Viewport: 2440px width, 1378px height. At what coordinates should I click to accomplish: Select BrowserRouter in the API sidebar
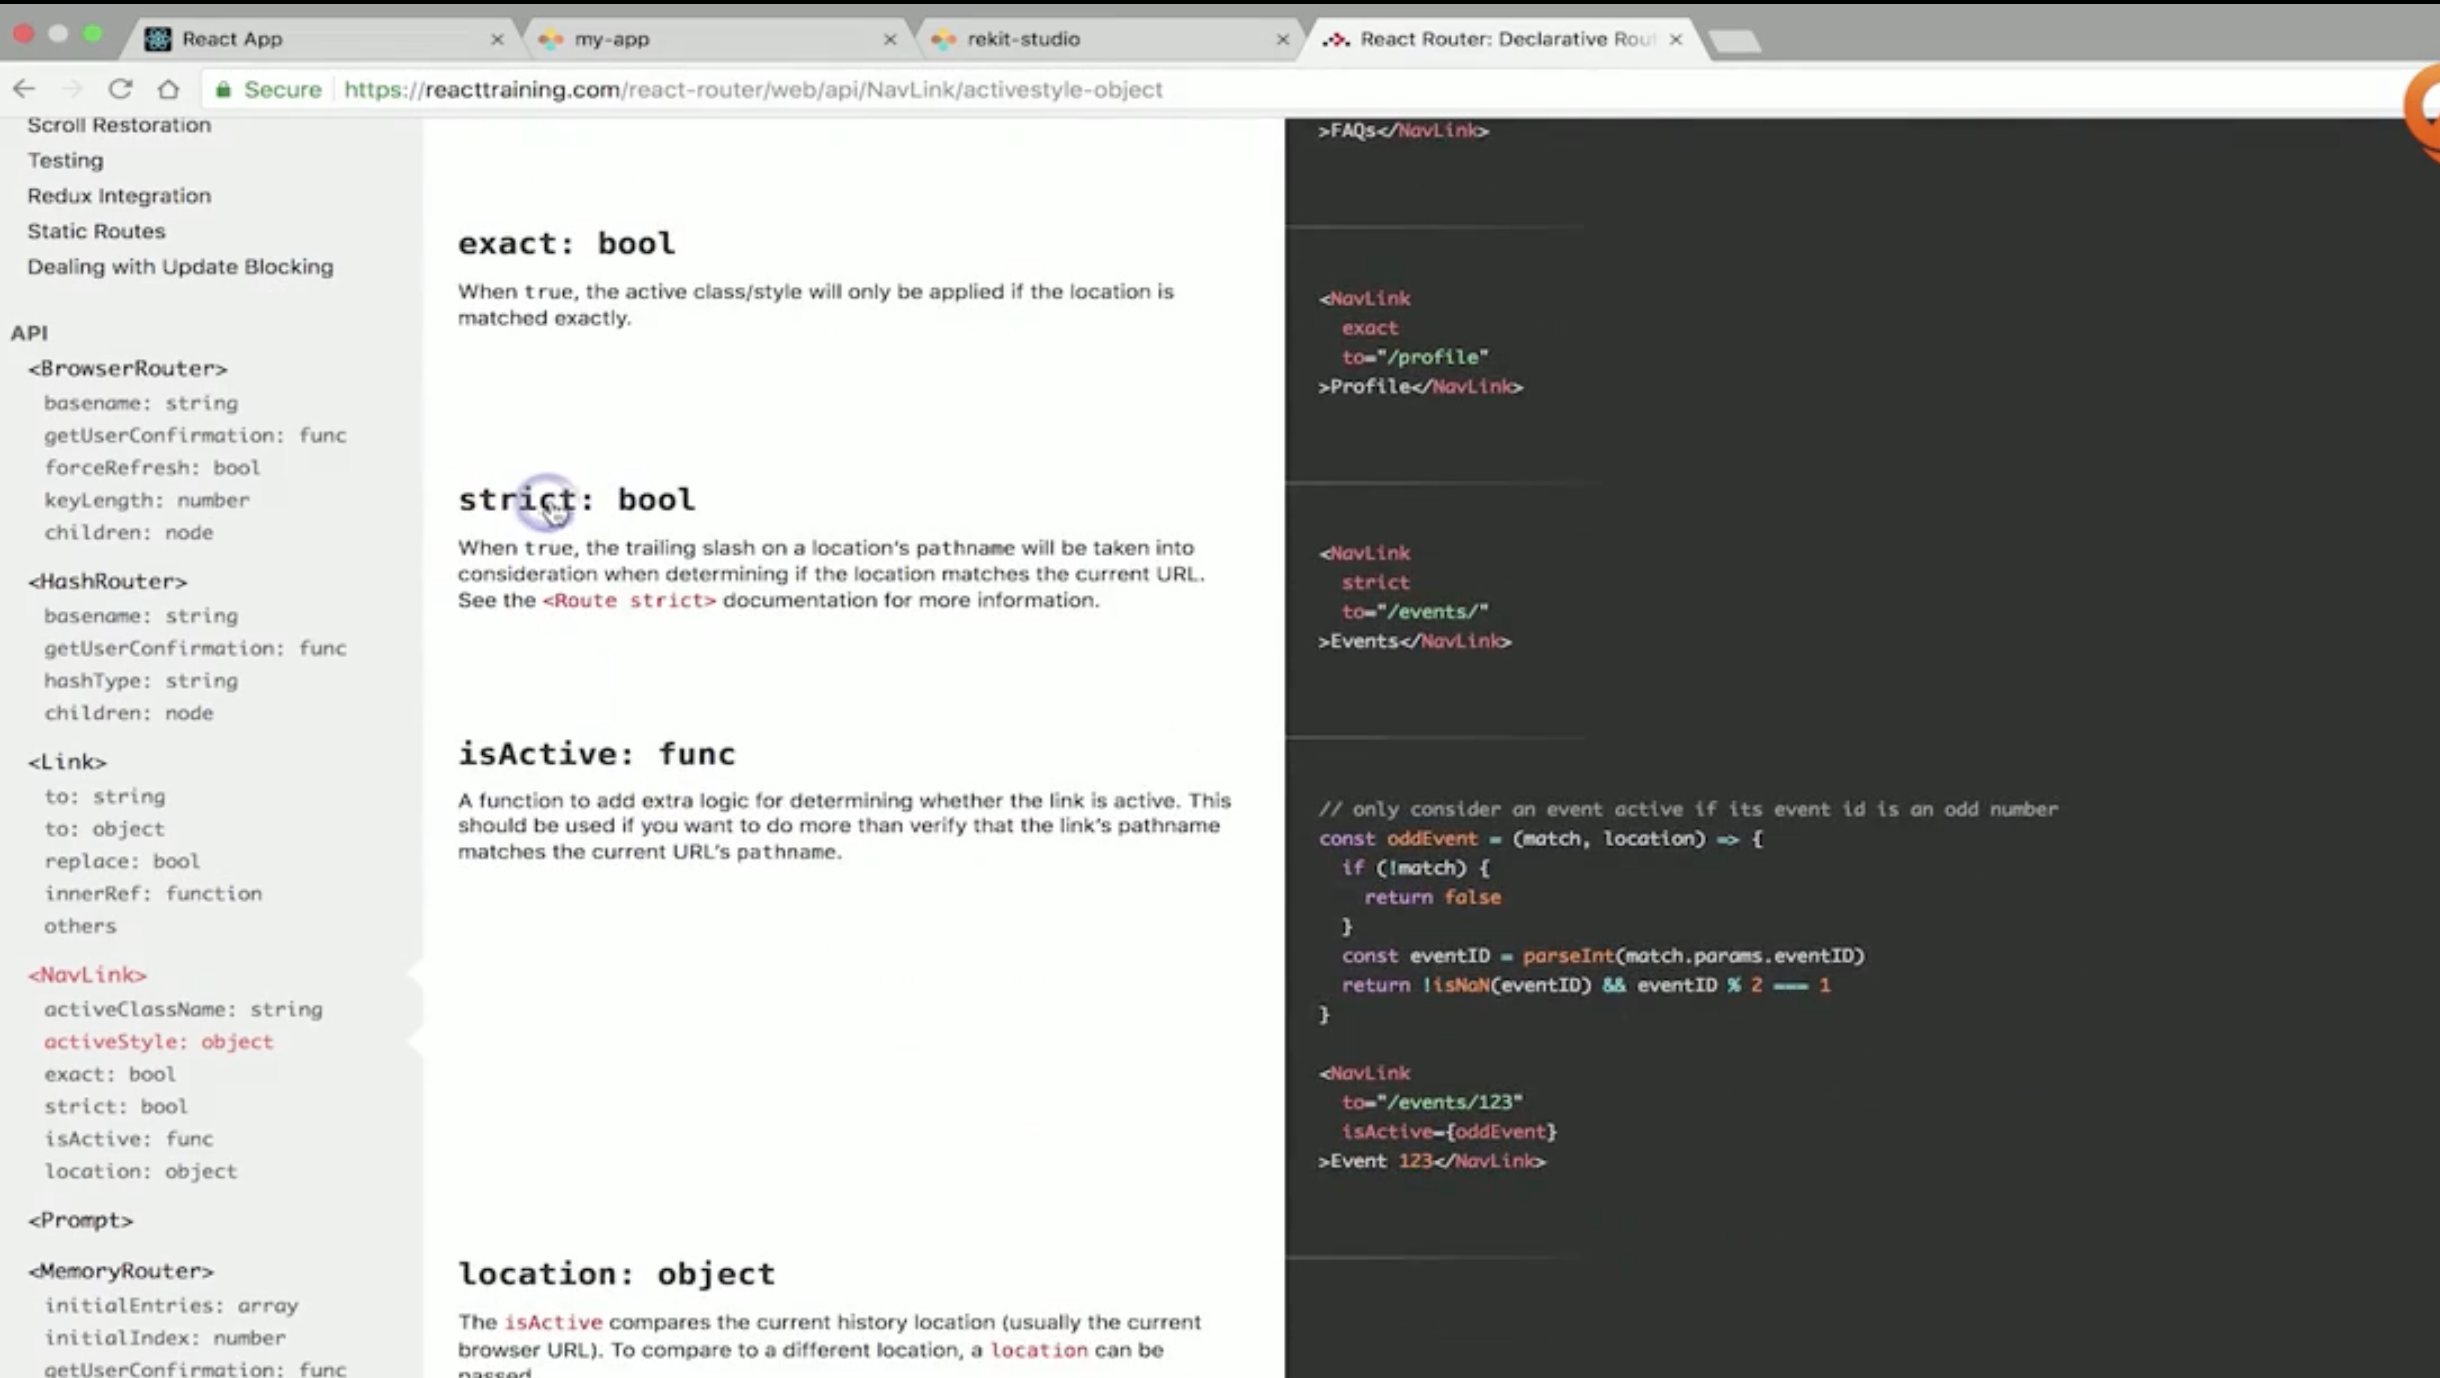(x=127, y=368)
